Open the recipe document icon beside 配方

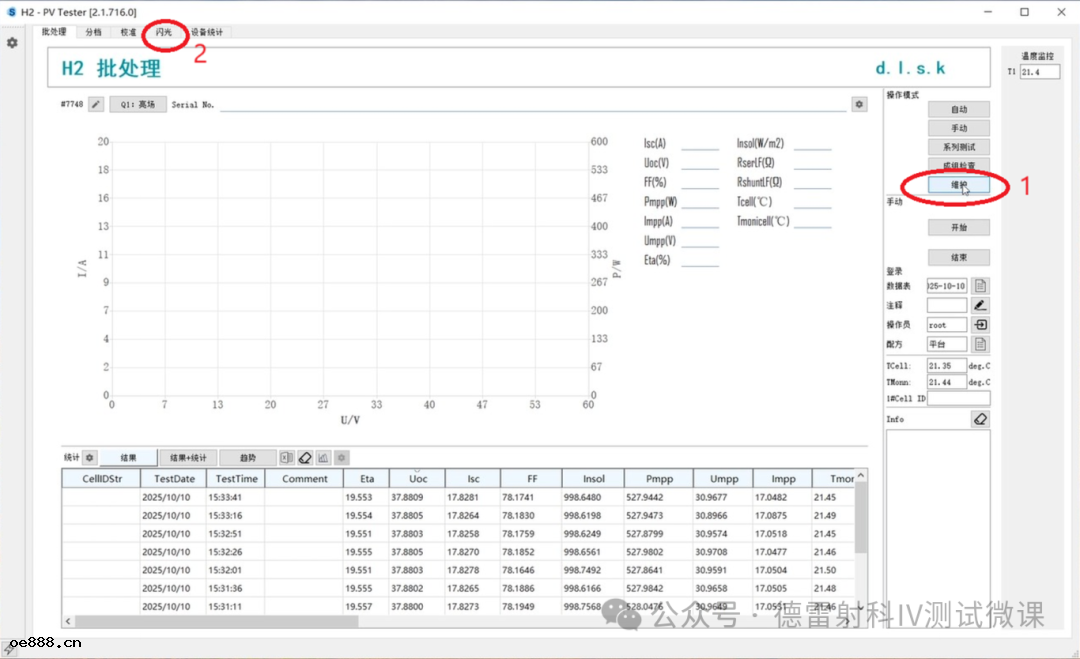click(x=981, y=344)
